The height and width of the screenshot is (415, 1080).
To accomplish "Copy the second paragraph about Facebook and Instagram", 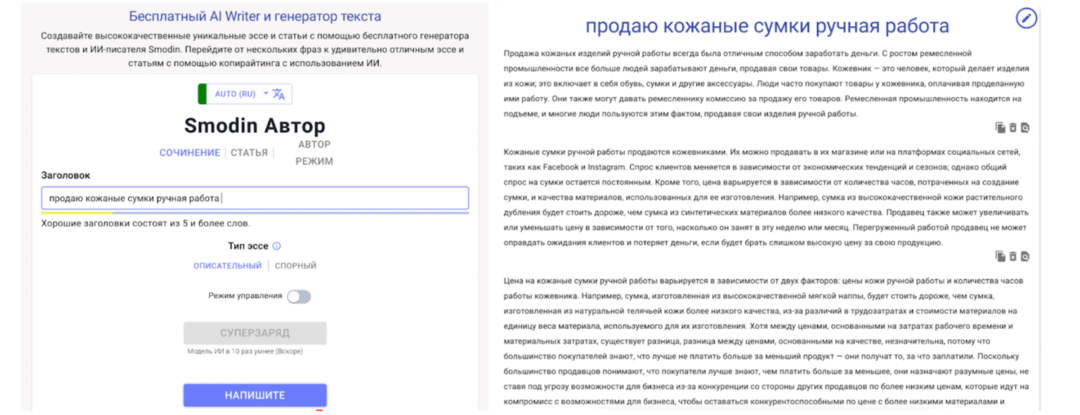I will (1000, 256).
